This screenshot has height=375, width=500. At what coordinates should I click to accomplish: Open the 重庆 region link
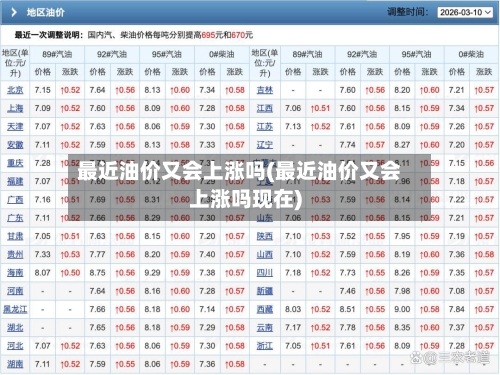point(15,163)
